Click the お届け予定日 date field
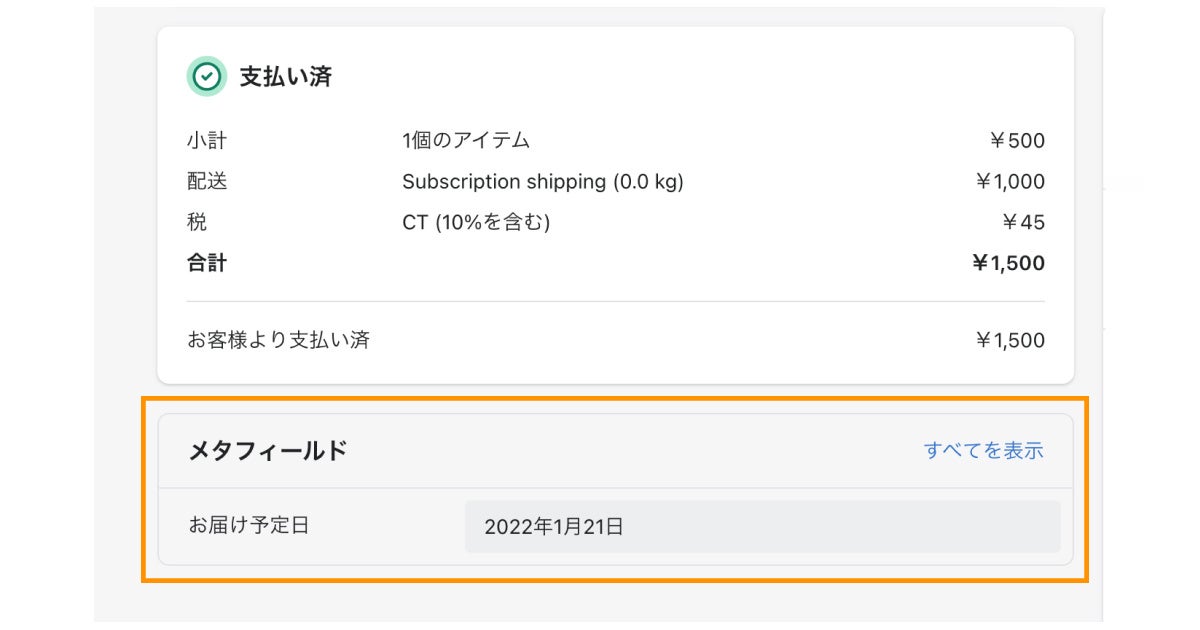The width and height of the screenshot is (1200, 630). pyautogui.click(x=762, y=527)
